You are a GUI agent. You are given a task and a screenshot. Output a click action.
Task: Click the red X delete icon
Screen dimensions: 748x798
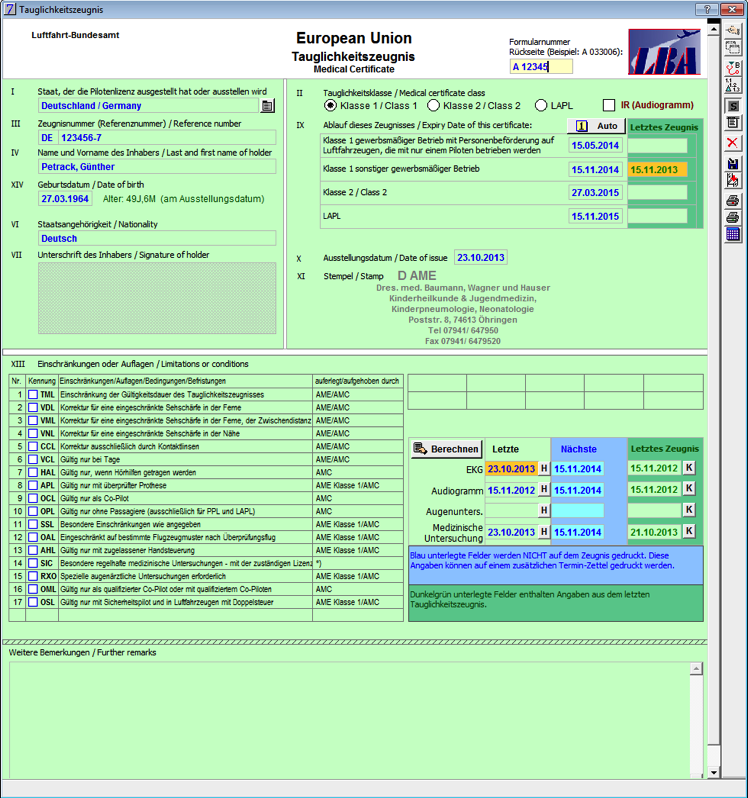(x=733, y=143)
